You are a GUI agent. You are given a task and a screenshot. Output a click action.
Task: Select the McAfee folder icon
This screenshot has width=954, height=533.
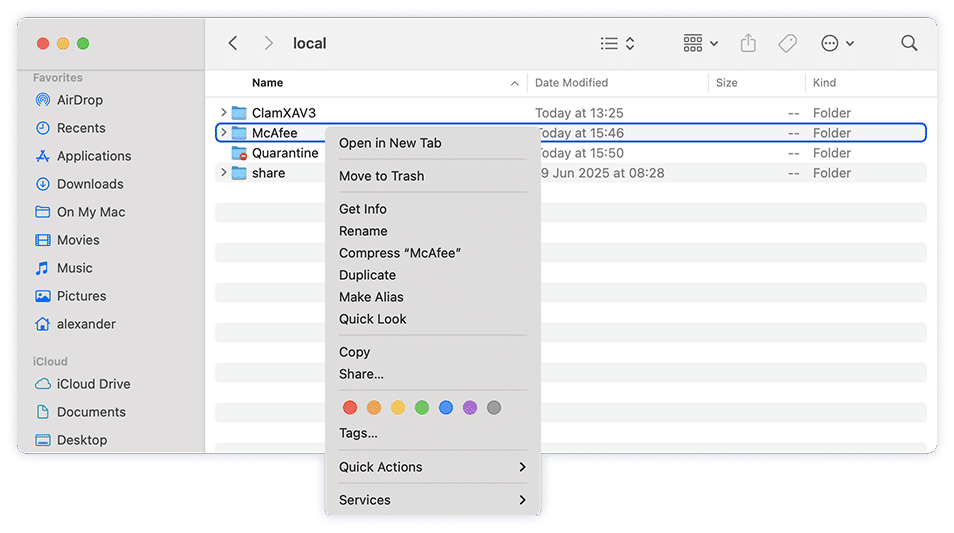[x=239, y=133]
